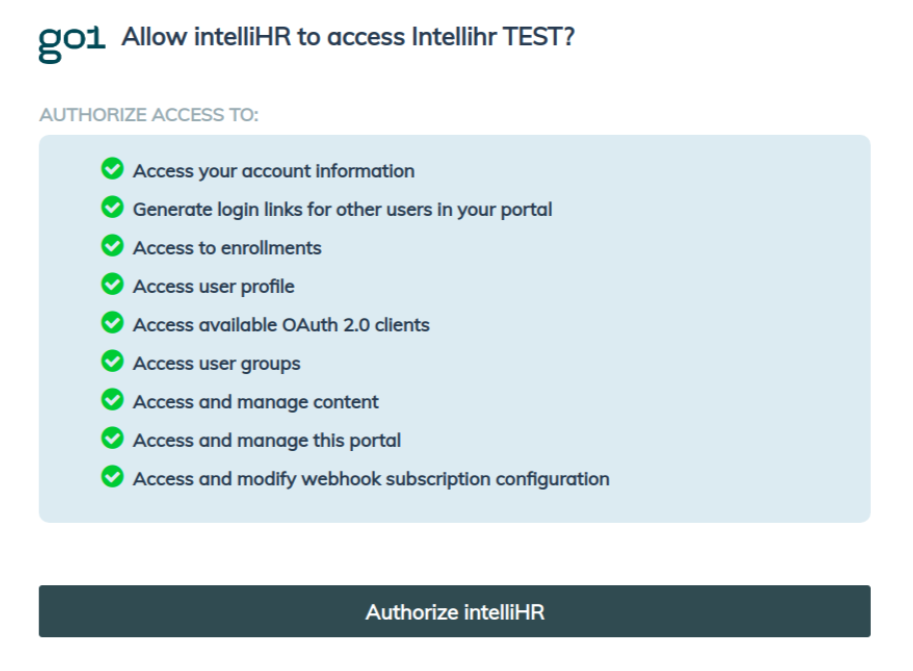Image resolution: width=913 pixels, height=671 pixels.
Task: Click checkmark beside manage this portal
Action: [x=113, y=439]
